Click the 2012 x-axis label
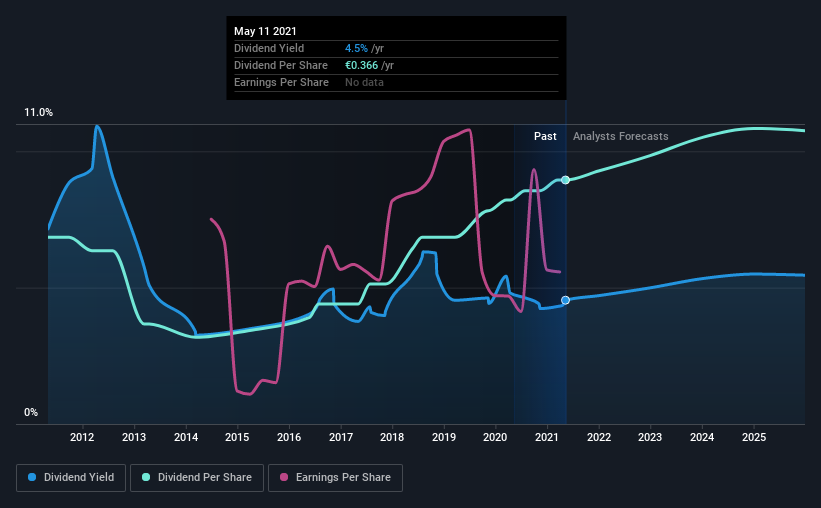The height and width of the screenshot is (508, 821). point(82,437)
